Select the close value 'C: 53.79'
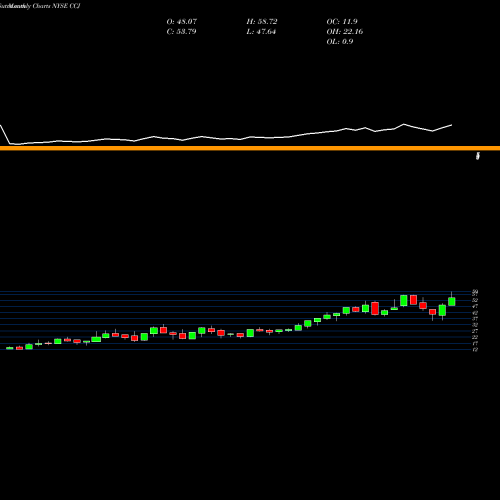500x500 pixels. (x=181, y=32)
